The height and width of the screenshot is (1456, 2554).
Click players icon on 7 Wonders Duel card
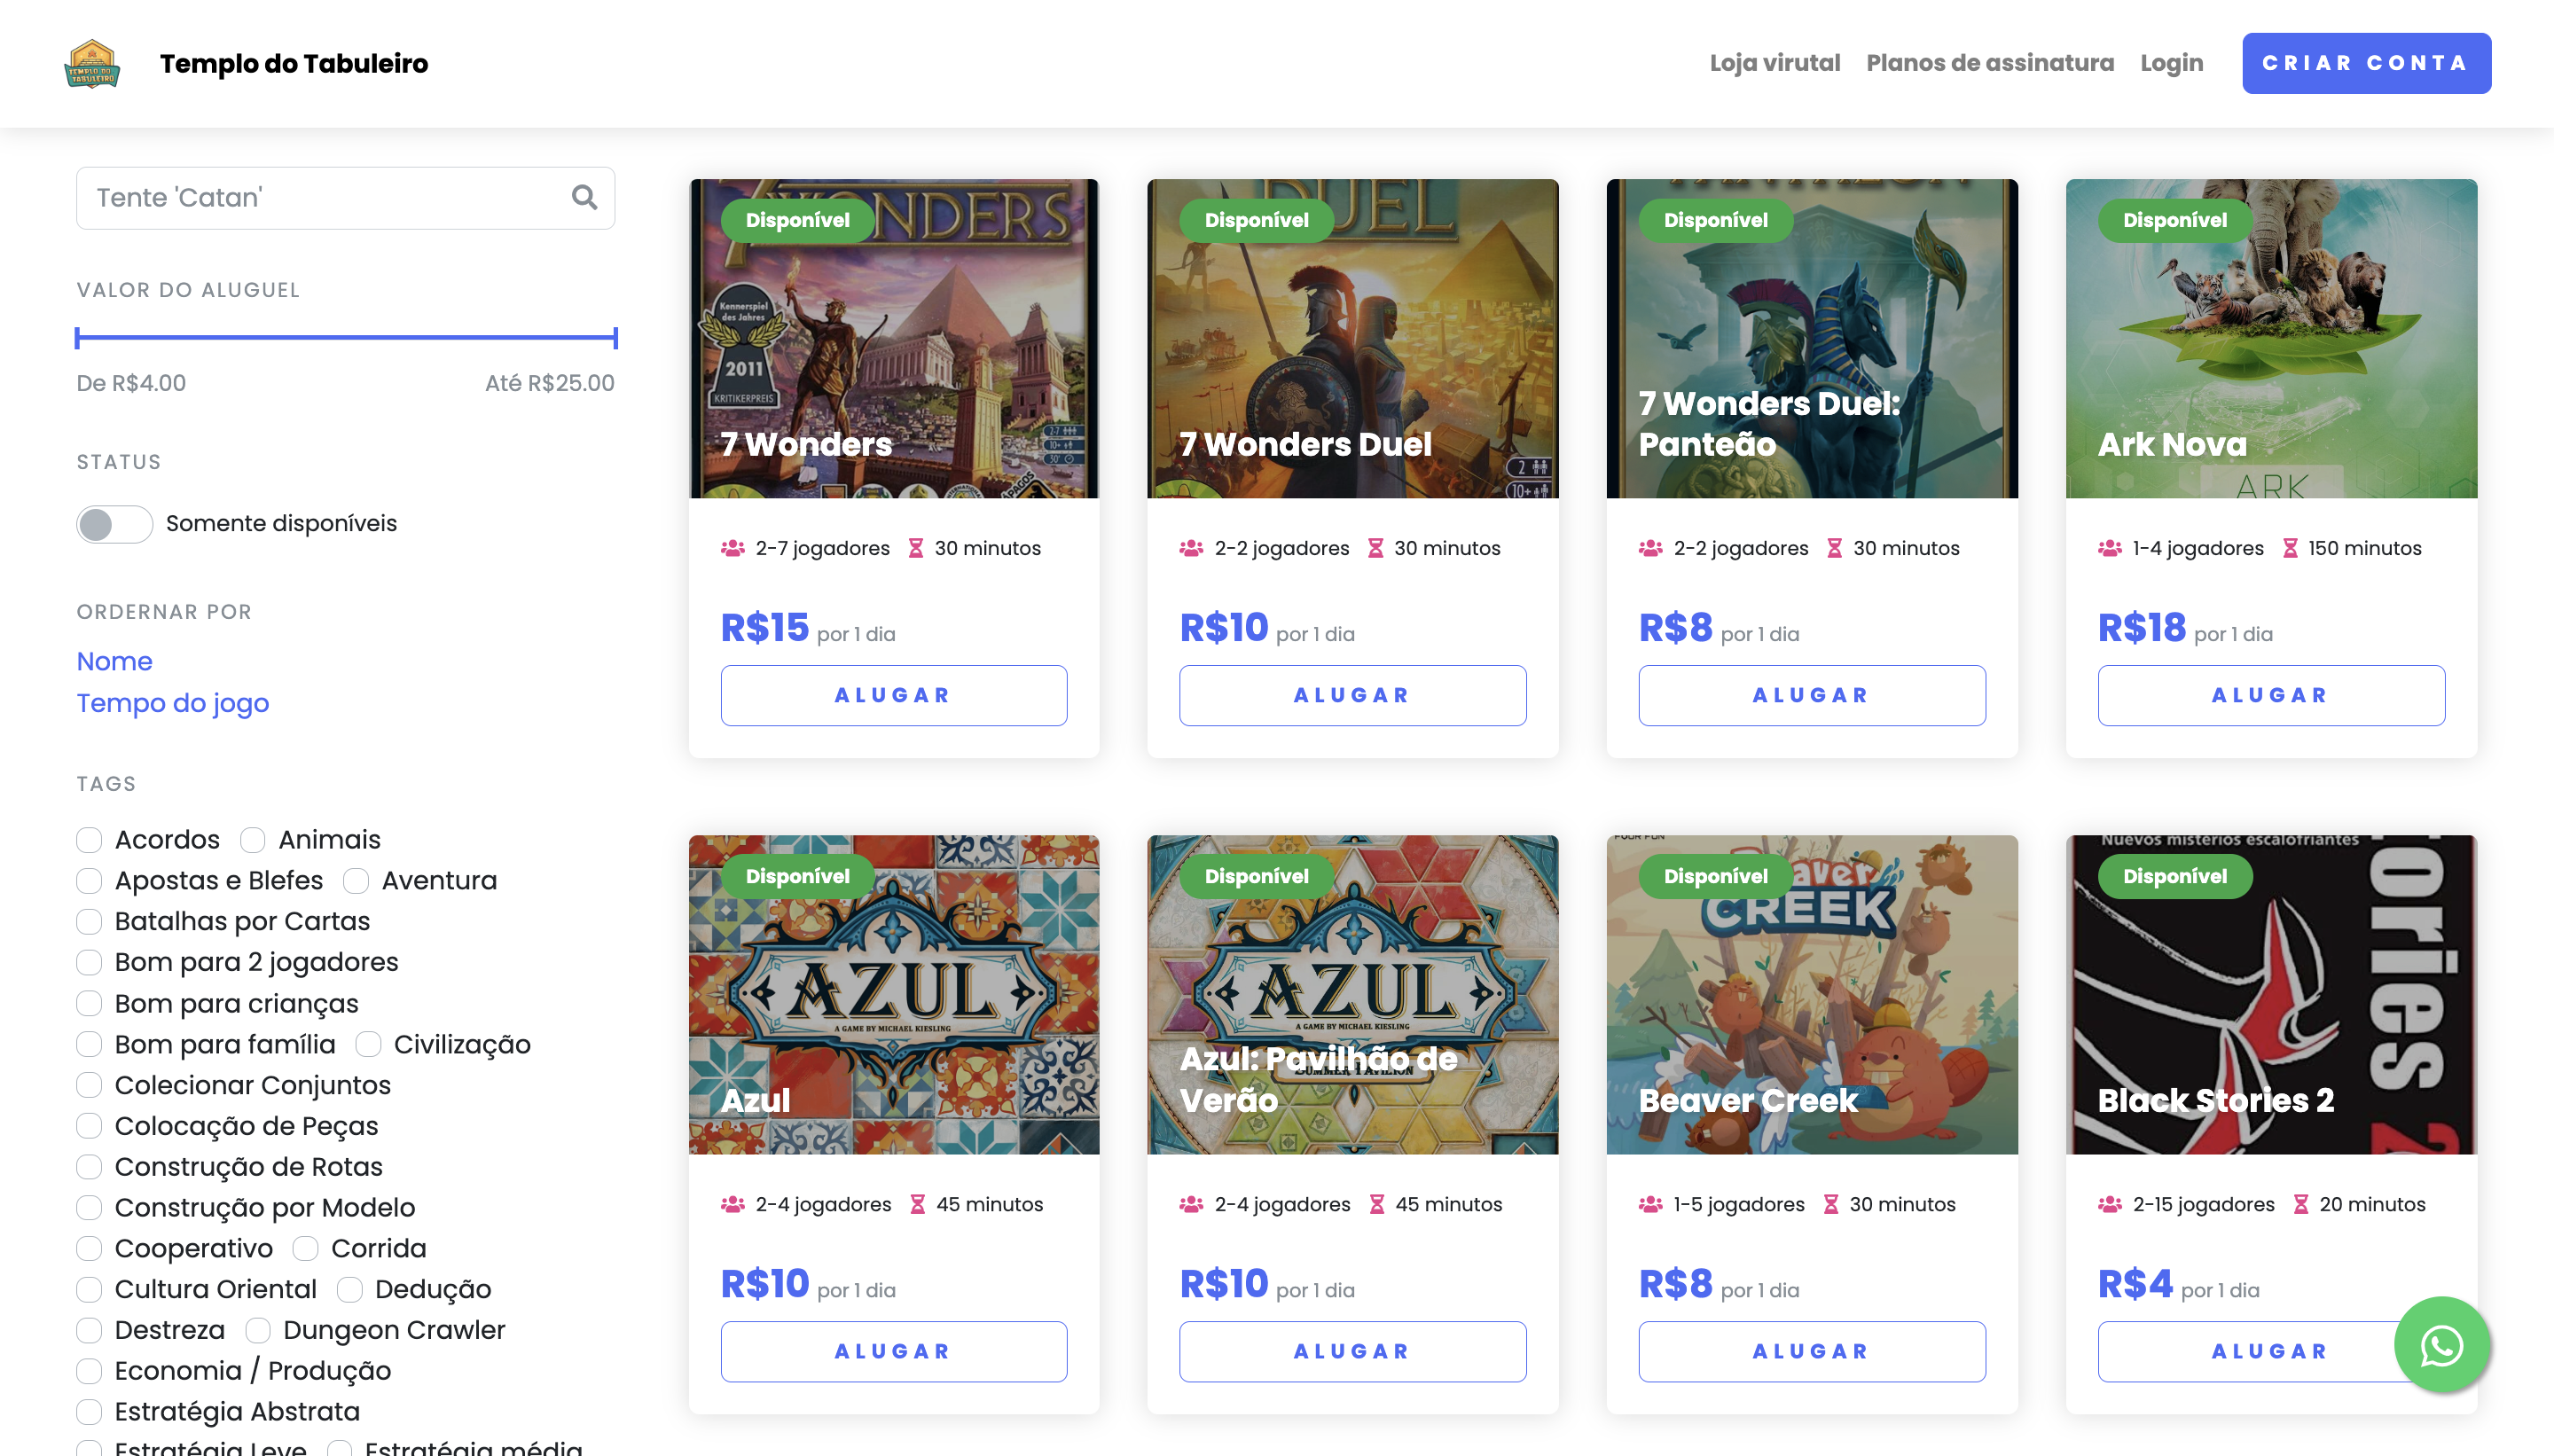click(1191, 548)
